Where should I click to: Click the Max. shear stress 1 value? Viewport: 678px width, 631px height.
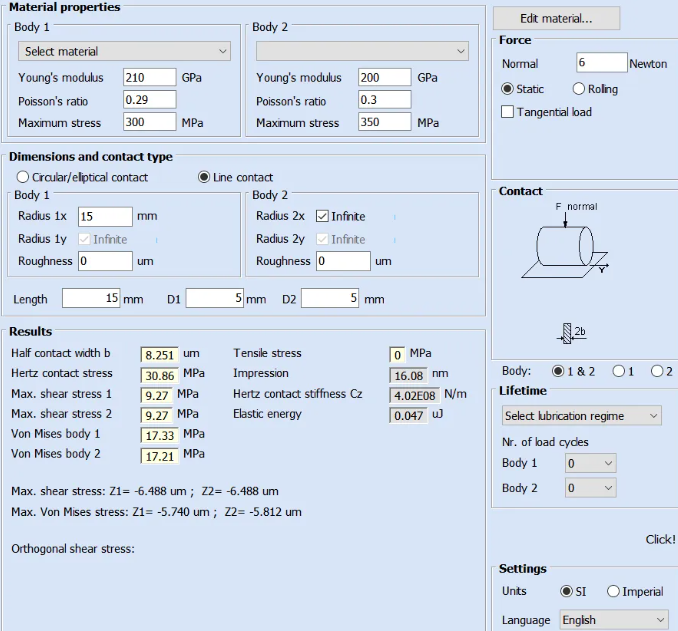coord(156,395)
